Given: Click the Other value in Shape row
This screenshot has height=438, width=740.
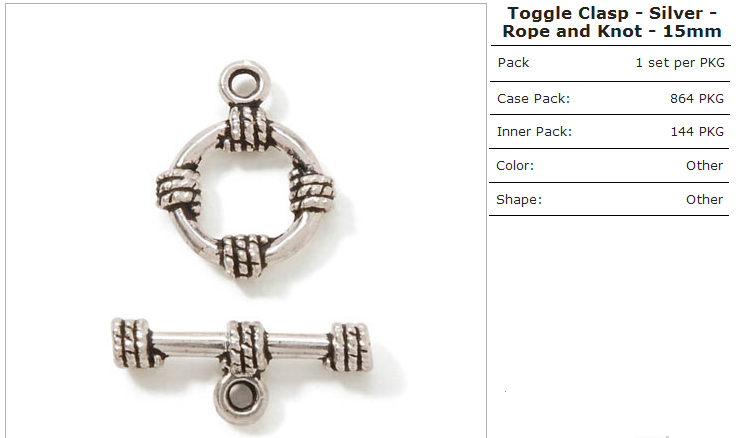Looking at the screenshot, I should tap(704, 200).
